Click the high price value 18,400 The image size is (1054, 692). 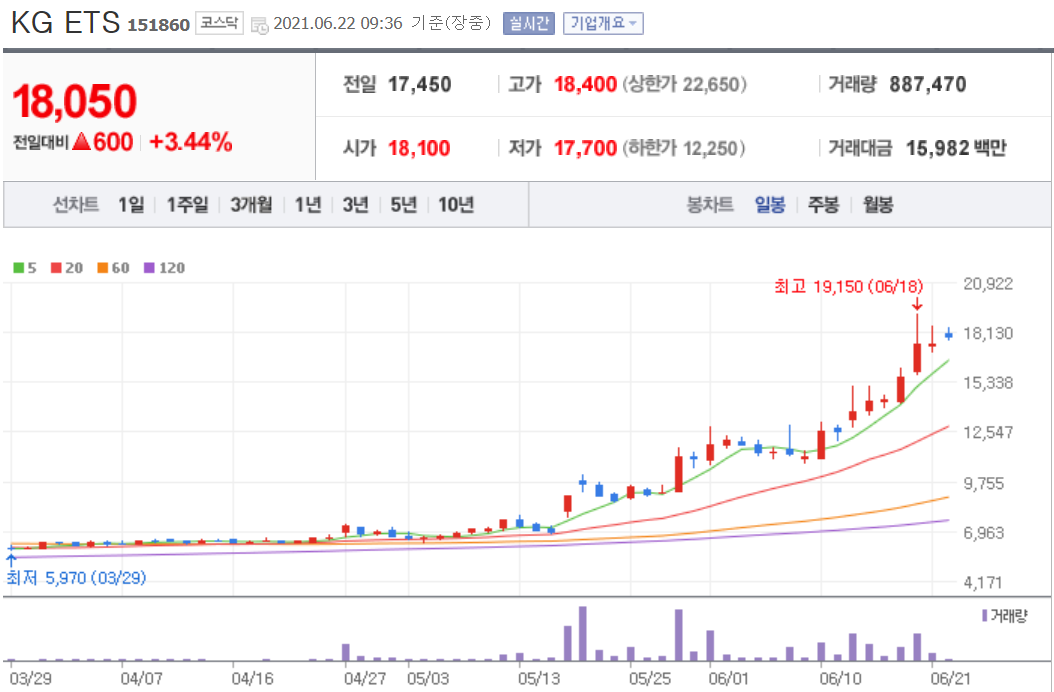[585, 84]
